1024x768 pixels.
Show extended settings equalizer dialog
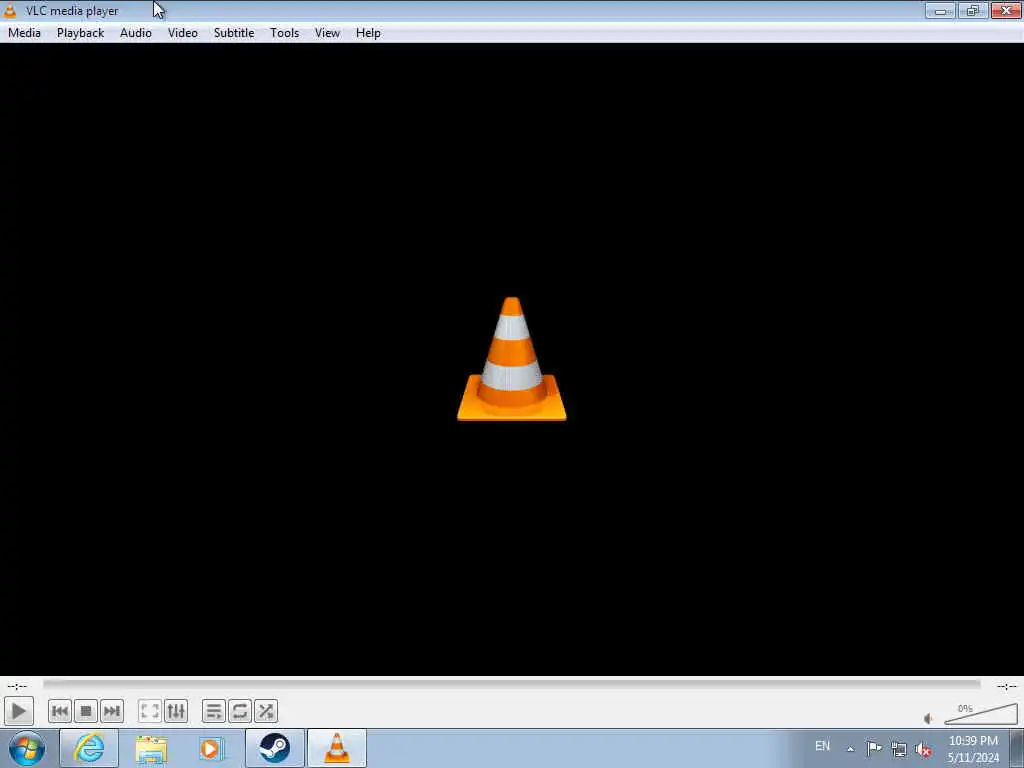point(176,711)
